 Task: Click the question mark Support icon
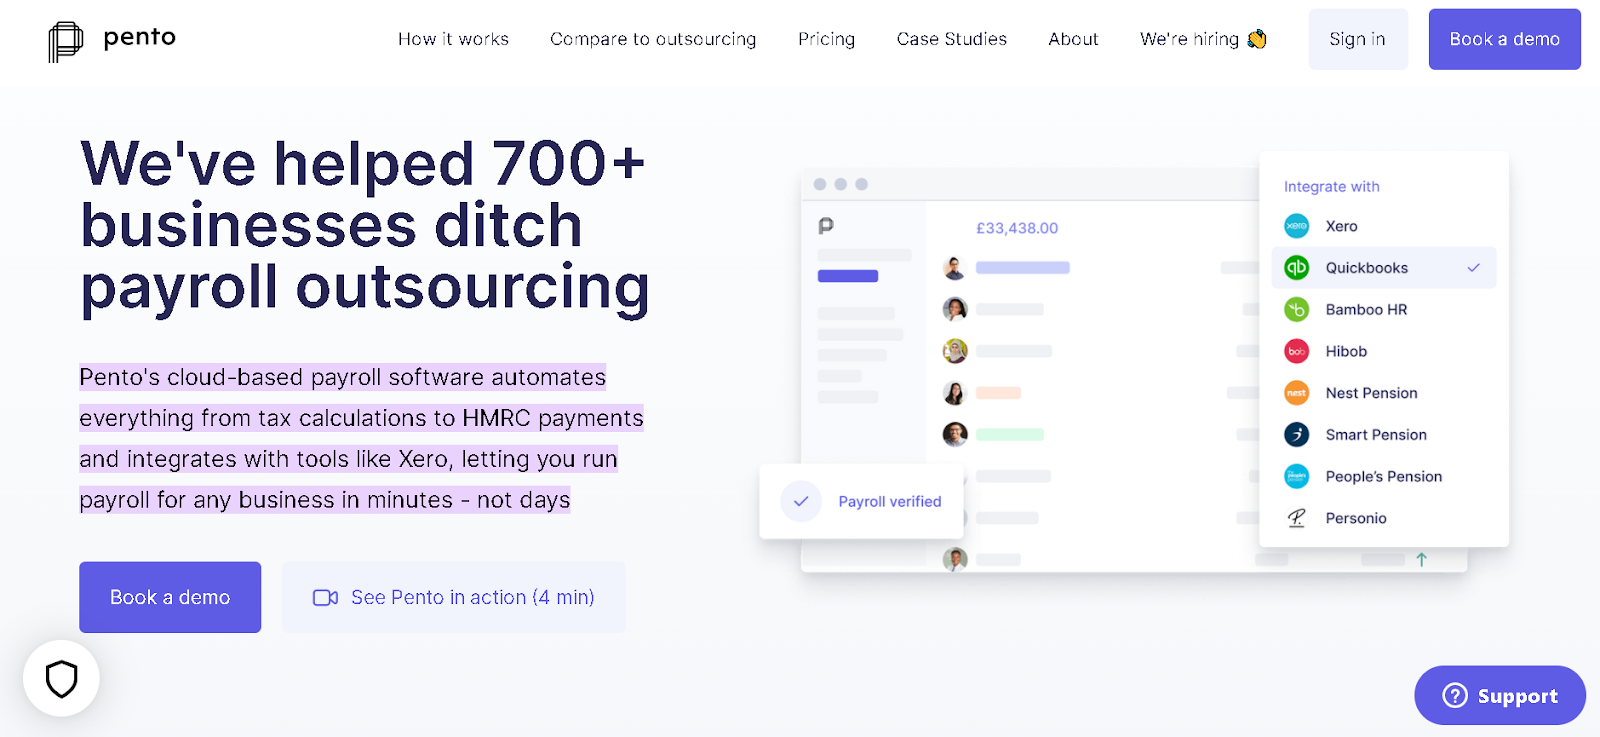[x=1455, y=695]
